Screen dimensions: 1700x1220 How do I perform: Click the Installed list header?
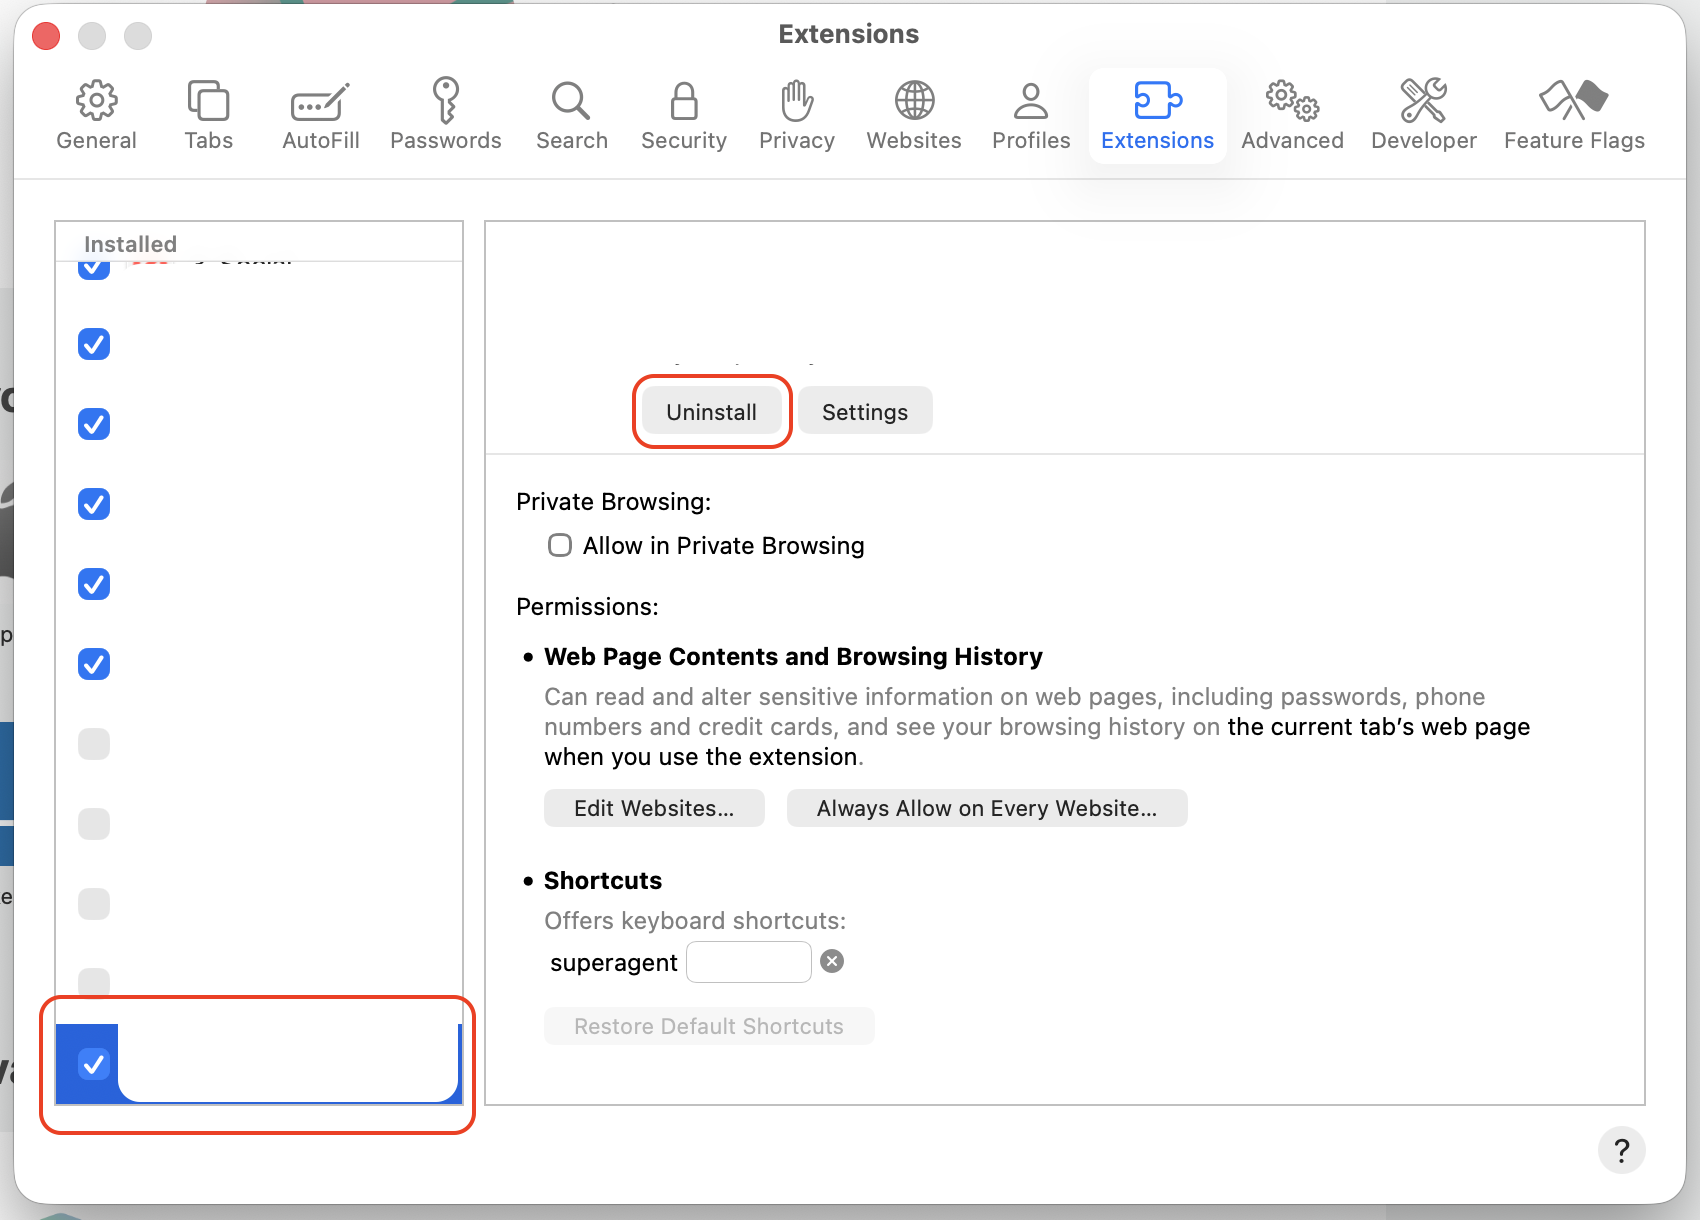(x=130, y=244)
